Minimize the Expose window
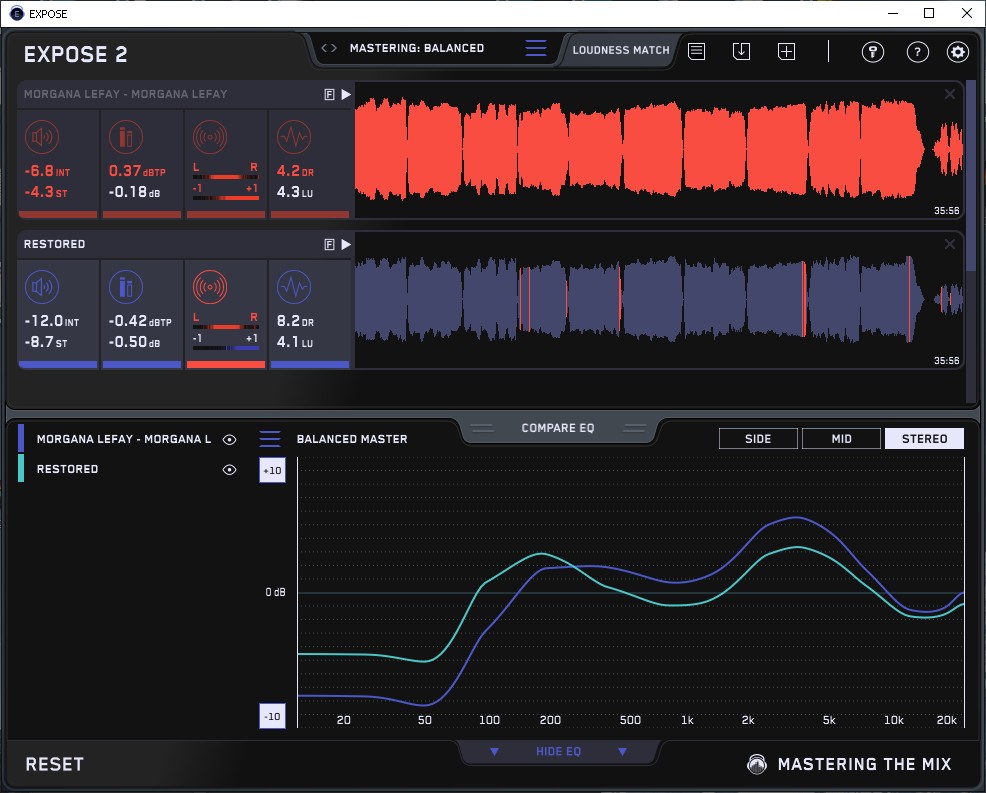This screenshot has width=986, height=793. pyautogui.click(x=893, y=13)
